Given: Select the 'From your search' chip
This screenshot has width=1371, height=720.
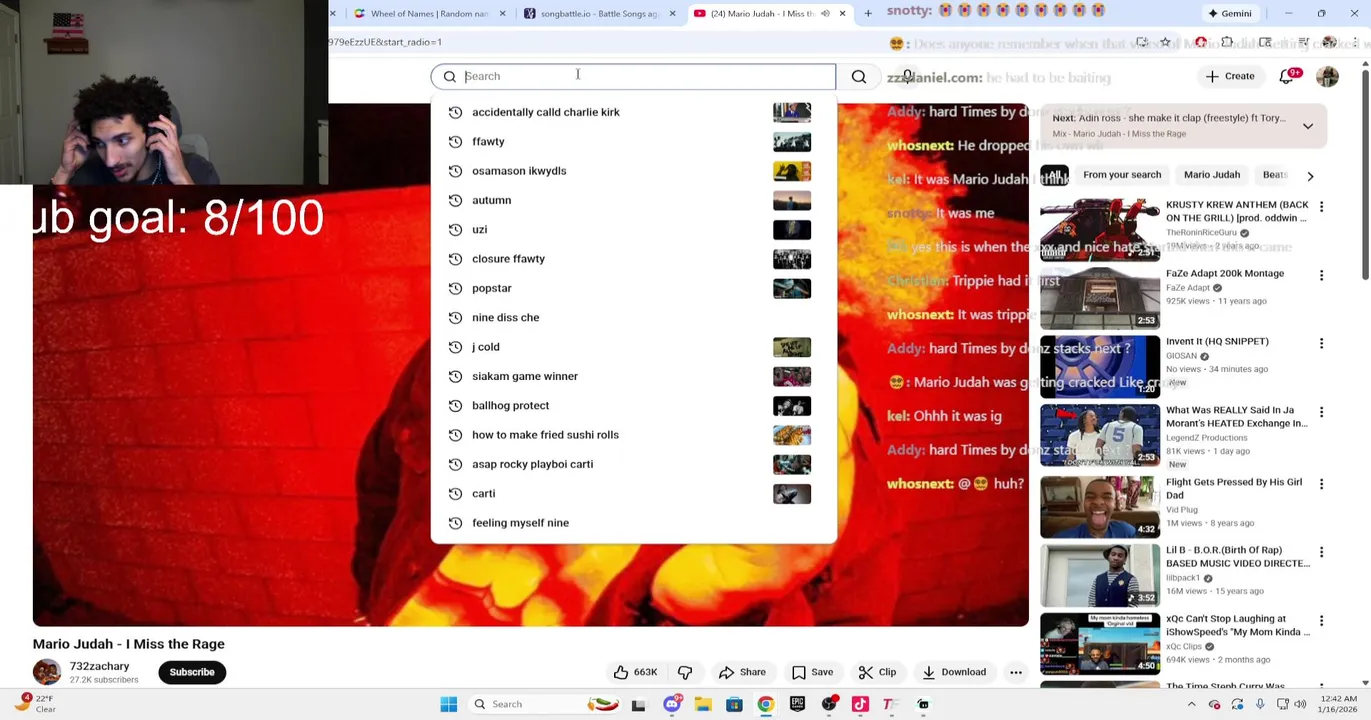Looking at the screenshot, I should [1122, 175].
